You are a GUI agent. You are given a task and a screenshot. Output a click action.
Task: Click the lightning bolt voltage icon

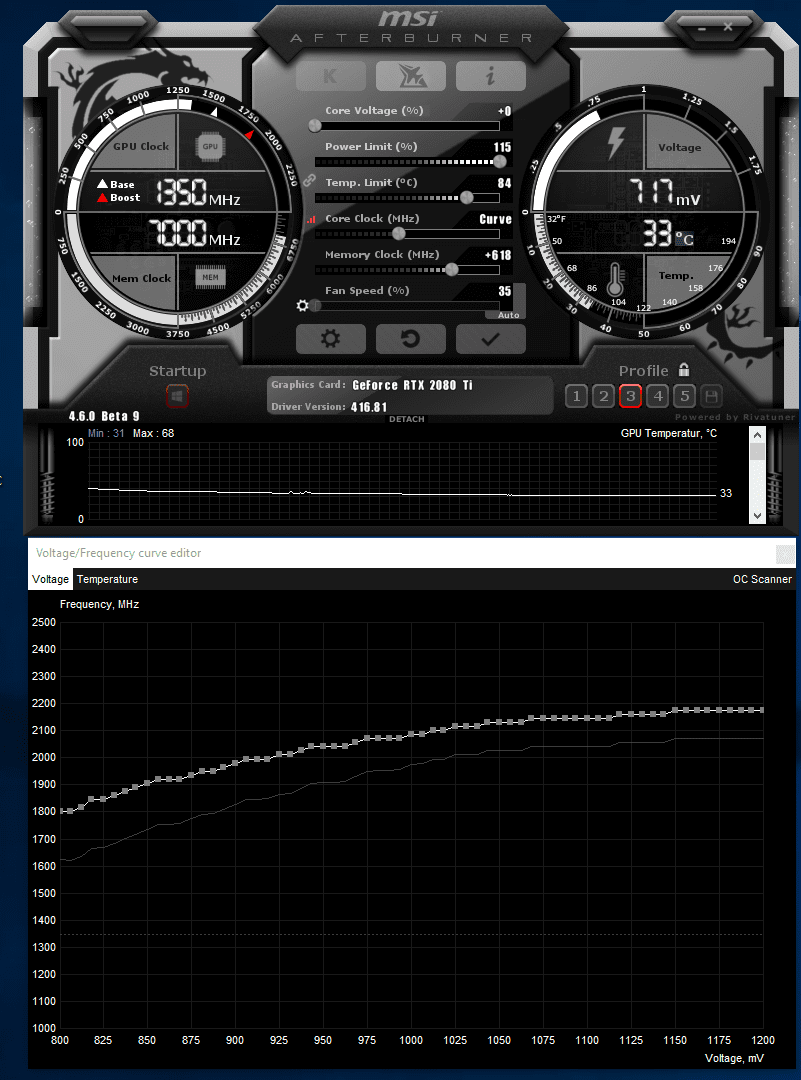616,143
